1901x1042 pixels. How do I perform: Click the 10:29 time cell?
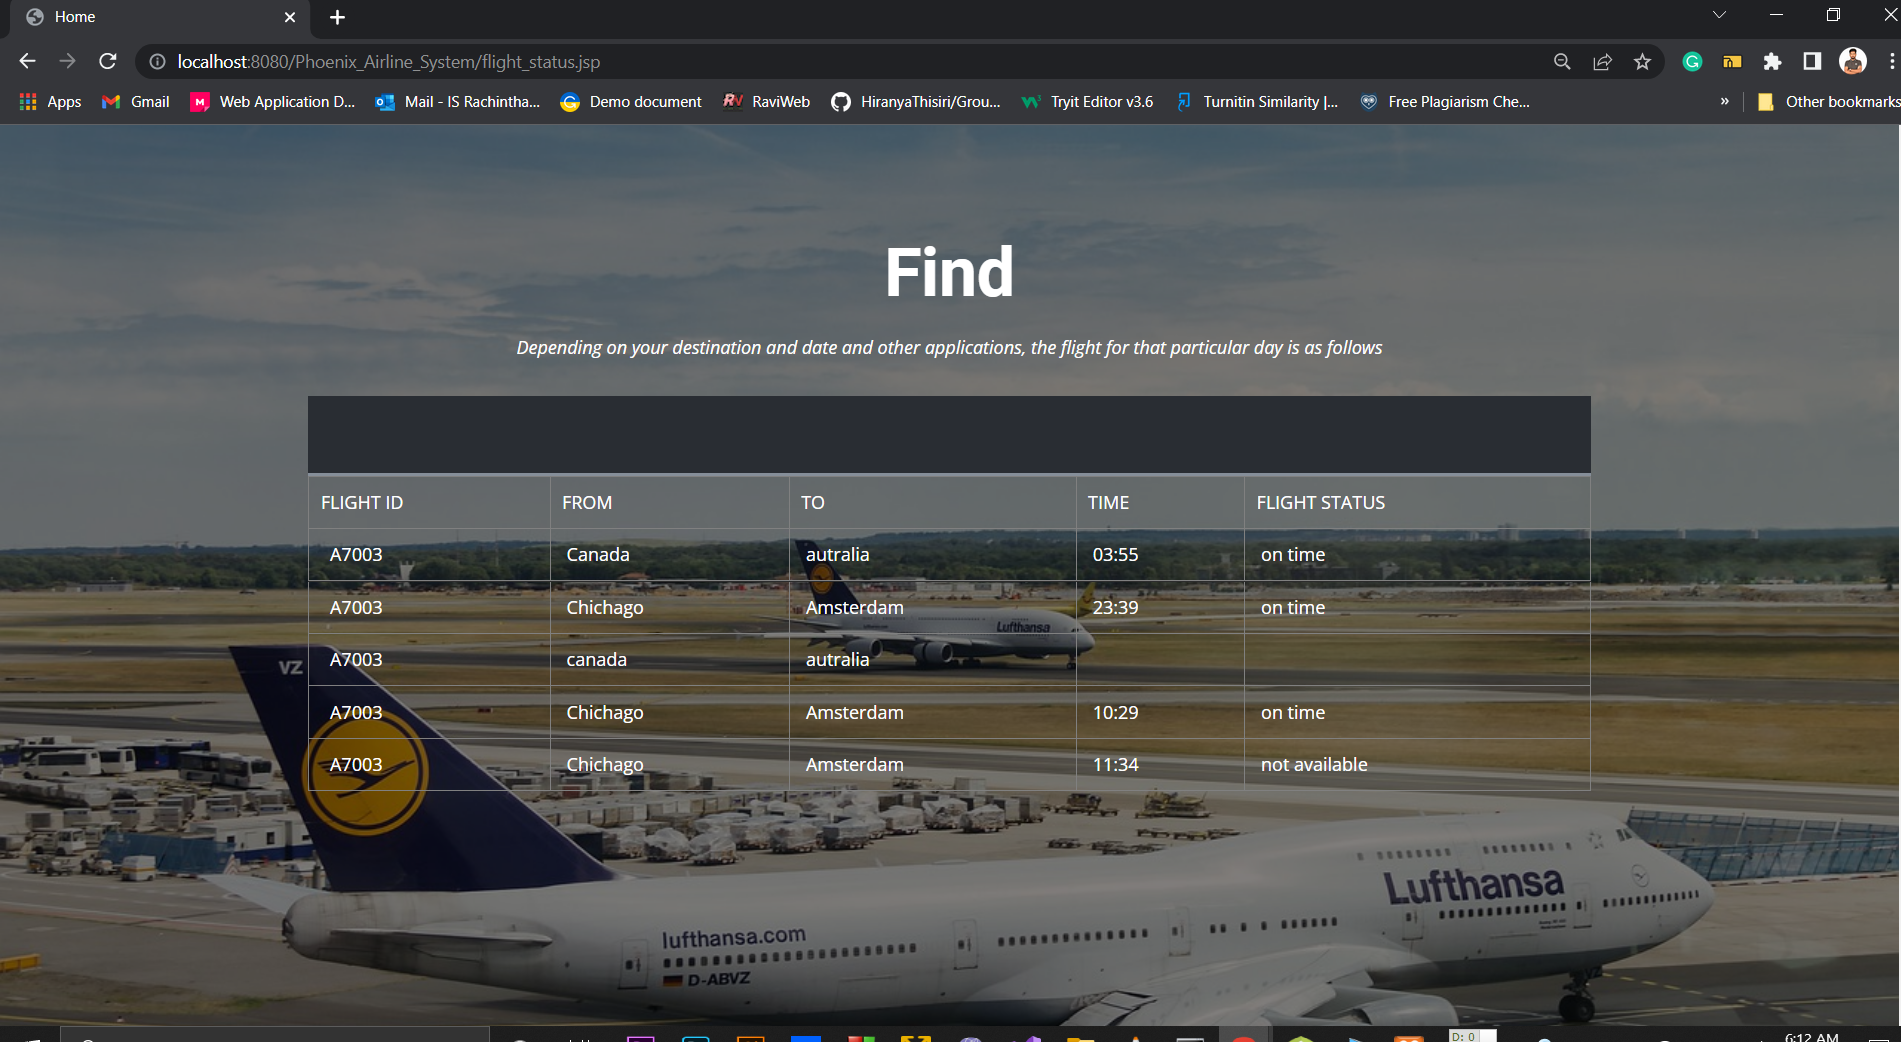[1115, 712]
